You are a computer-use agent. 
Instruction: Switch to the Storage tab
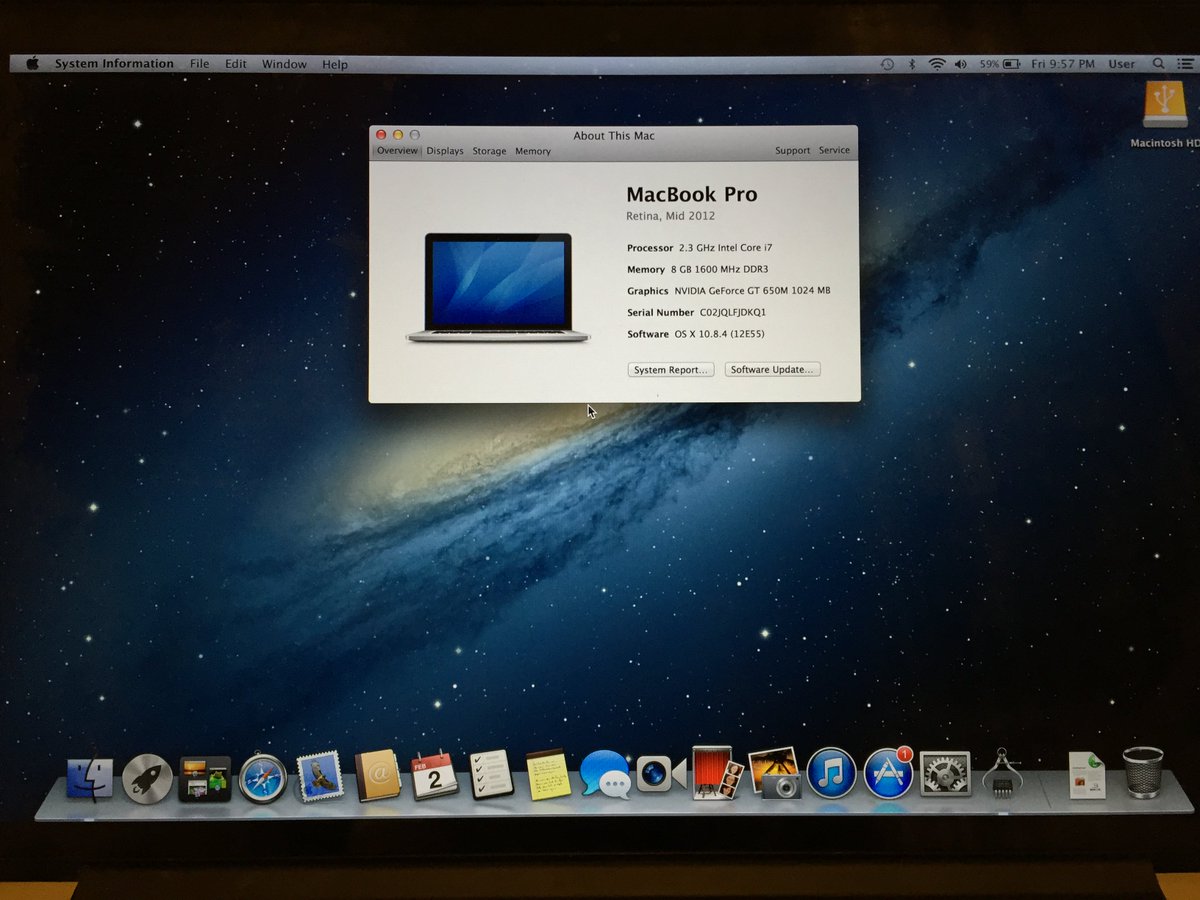[489, 151]
